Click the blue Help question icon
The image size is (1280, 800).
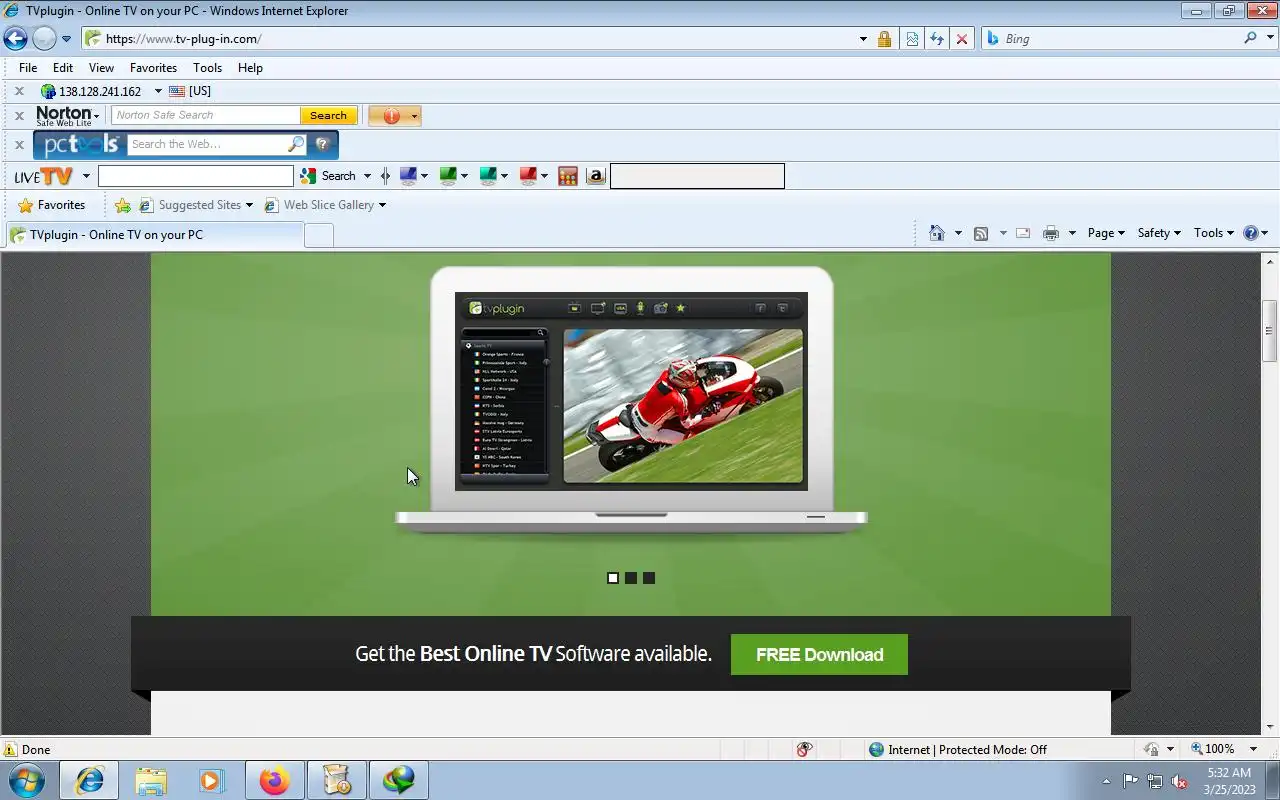pyautogui.click(x=1250, y=233)
